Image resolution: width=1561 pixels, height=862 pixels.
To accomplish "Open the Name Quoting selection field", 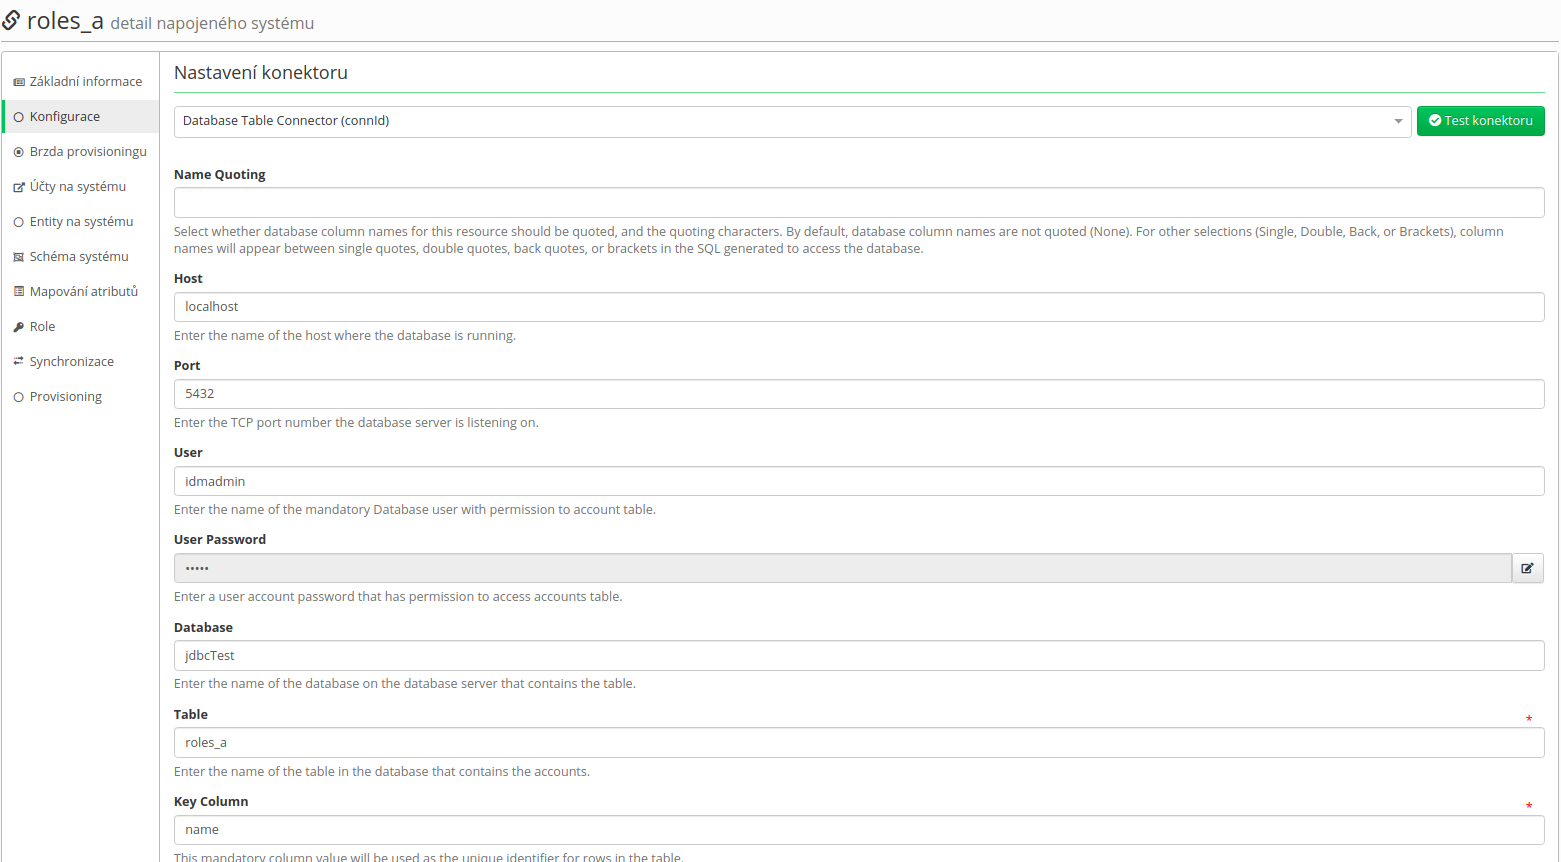I will tap(859, 202).
